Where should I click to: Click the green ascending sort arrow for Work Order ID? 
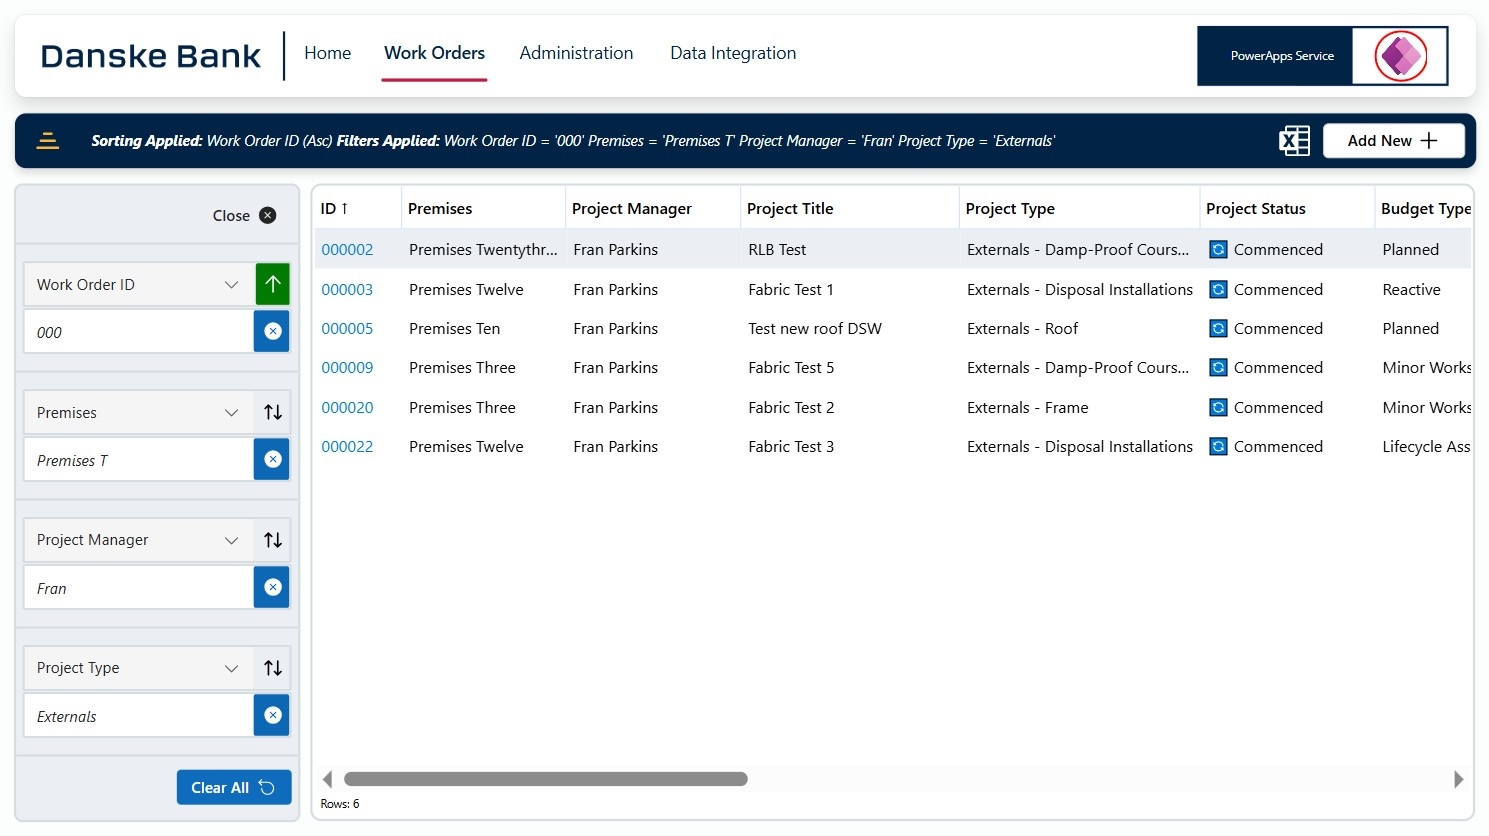(x=272, y=284)
